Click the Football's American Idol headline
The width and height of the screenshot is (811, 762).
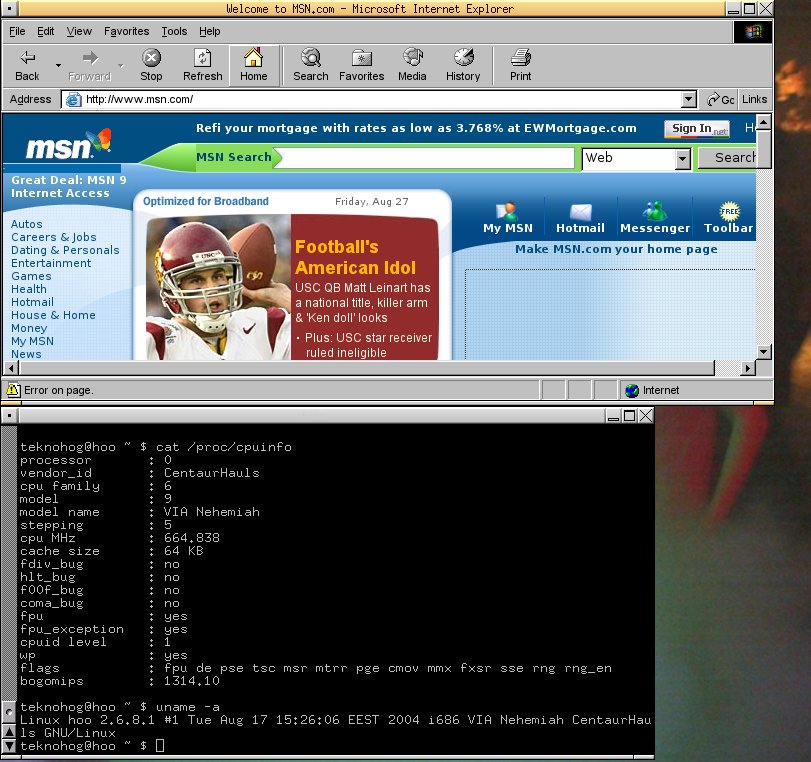pos(355,257)
